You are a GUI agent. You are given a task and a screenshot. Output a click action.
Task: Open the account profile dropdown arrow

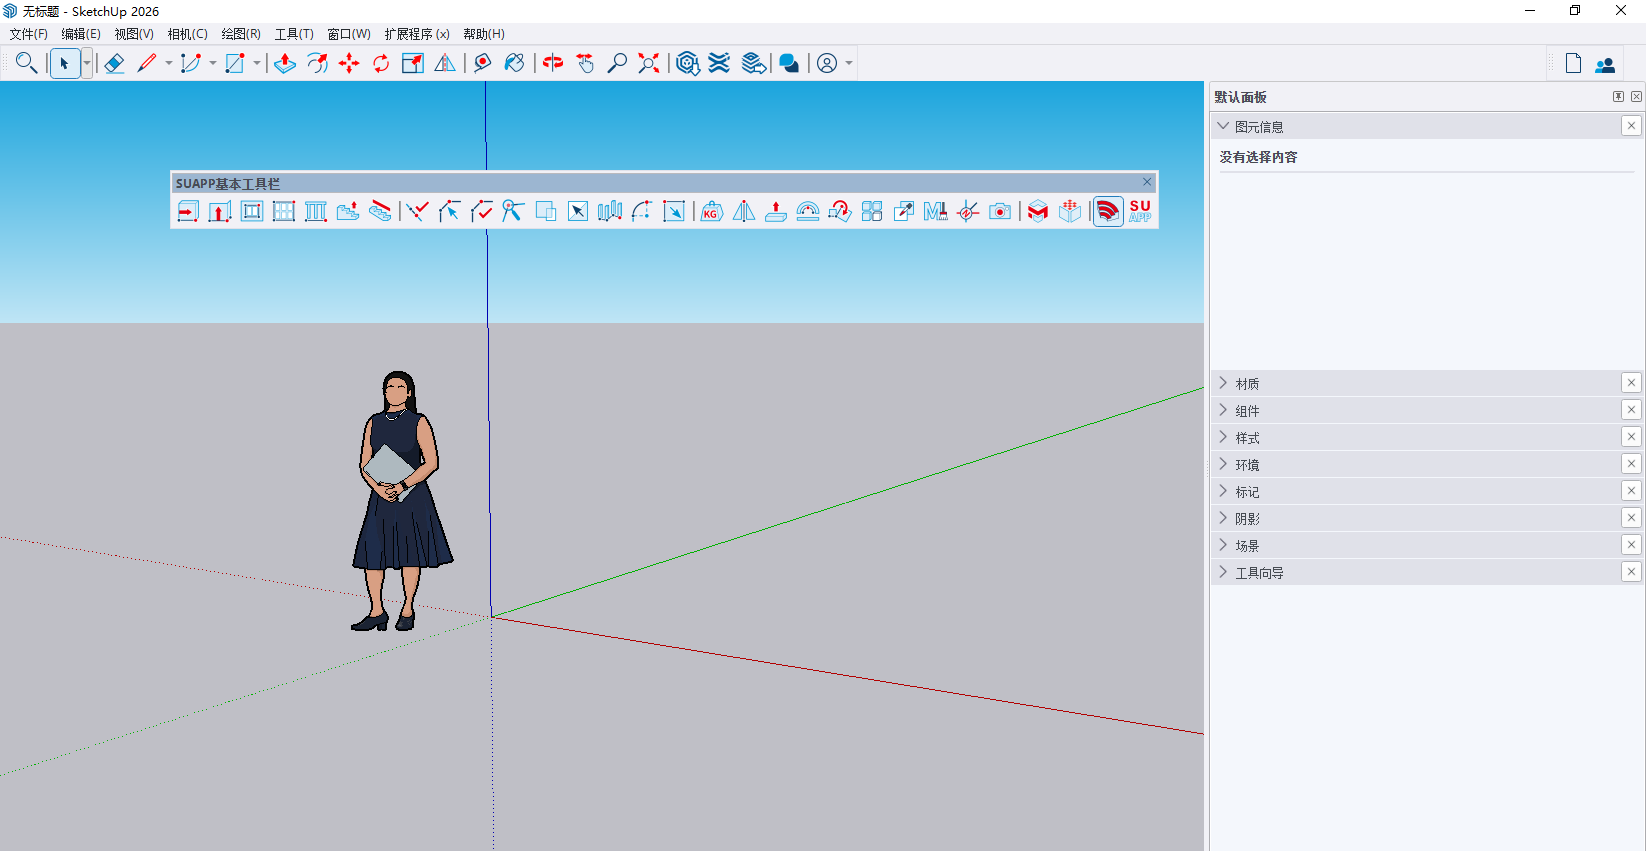point(849,63)
